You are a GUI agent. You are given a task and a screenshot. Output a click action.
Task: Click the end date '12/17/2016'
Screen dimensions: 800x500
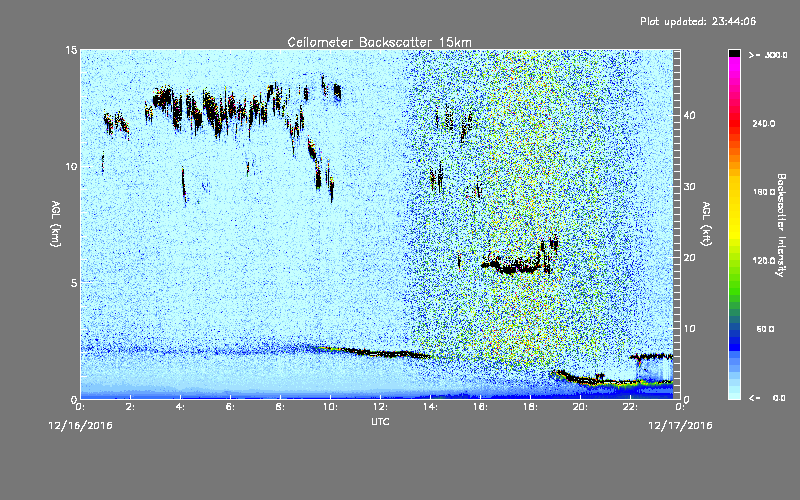pos(680,426)
